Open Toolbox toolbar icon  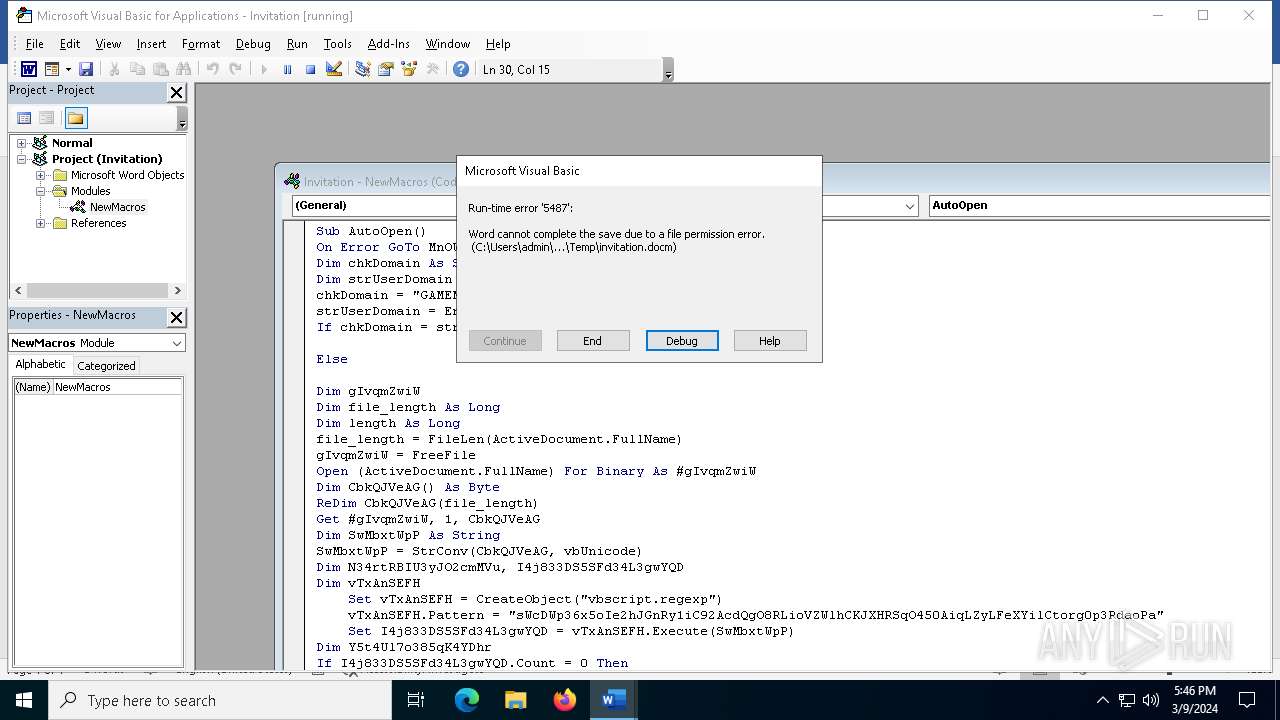tap(432, 69)
